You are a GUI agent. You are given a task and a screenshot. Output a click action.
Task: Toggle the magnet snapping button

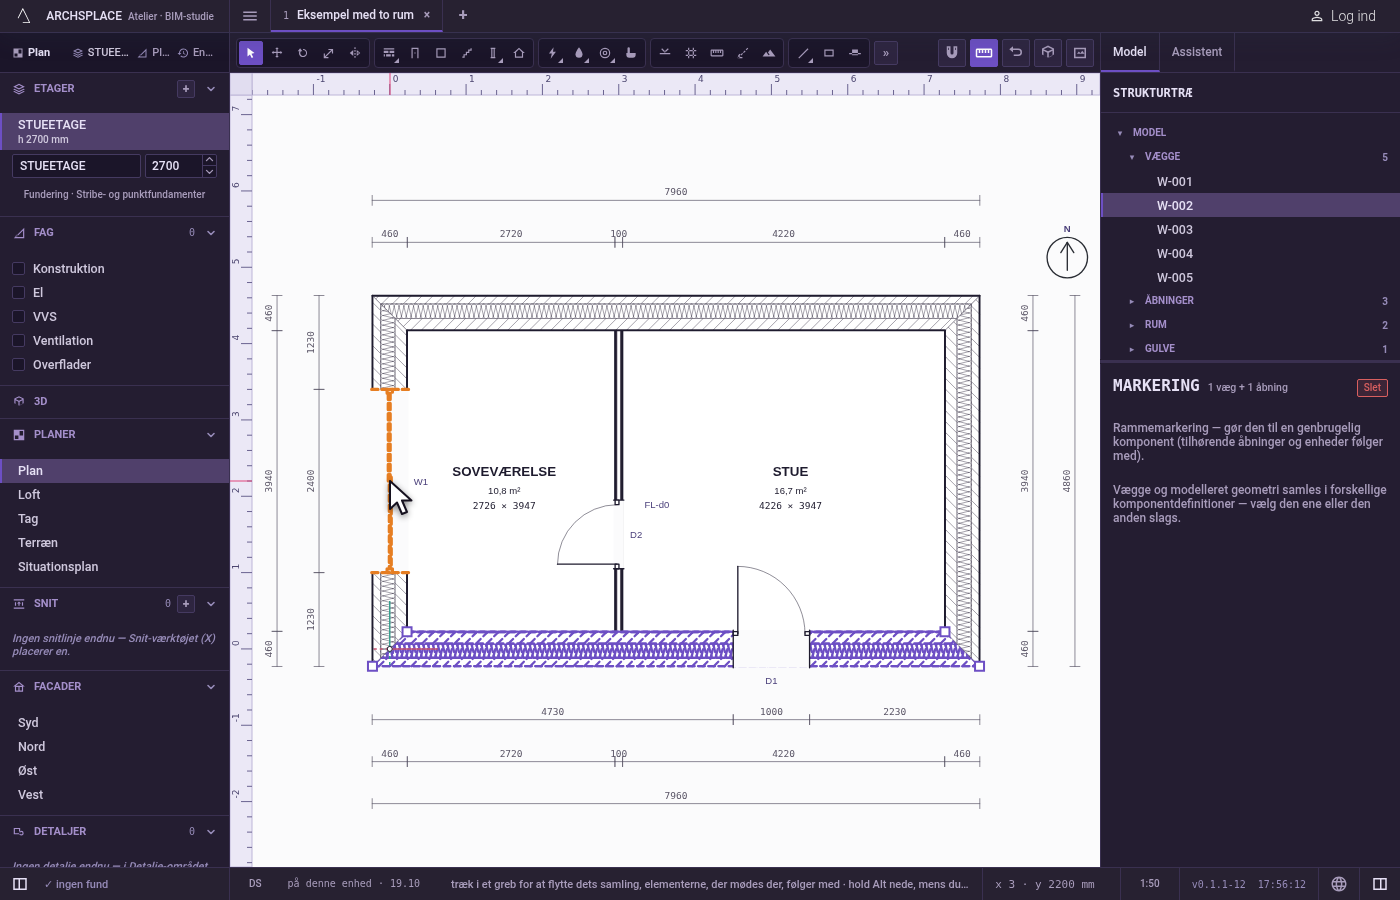pos(952,52)
